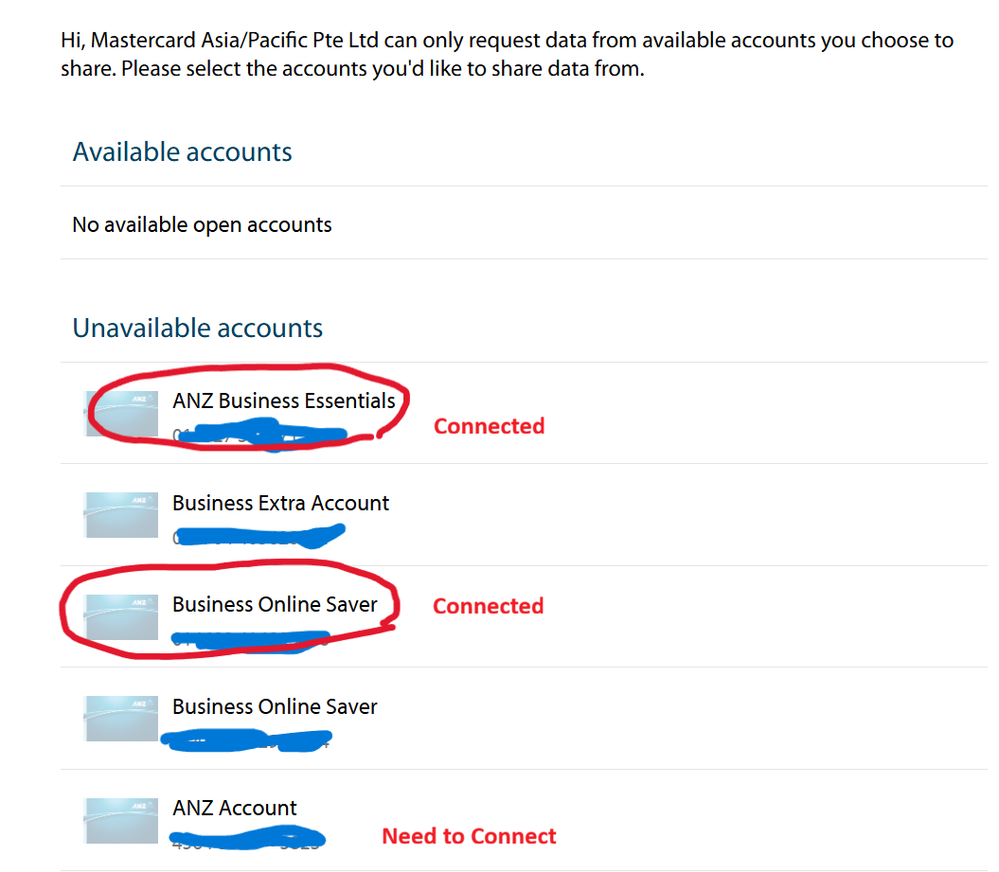The image size is (999, 872).
Task: Click the Available accounts heading
Action: point(182,152)
